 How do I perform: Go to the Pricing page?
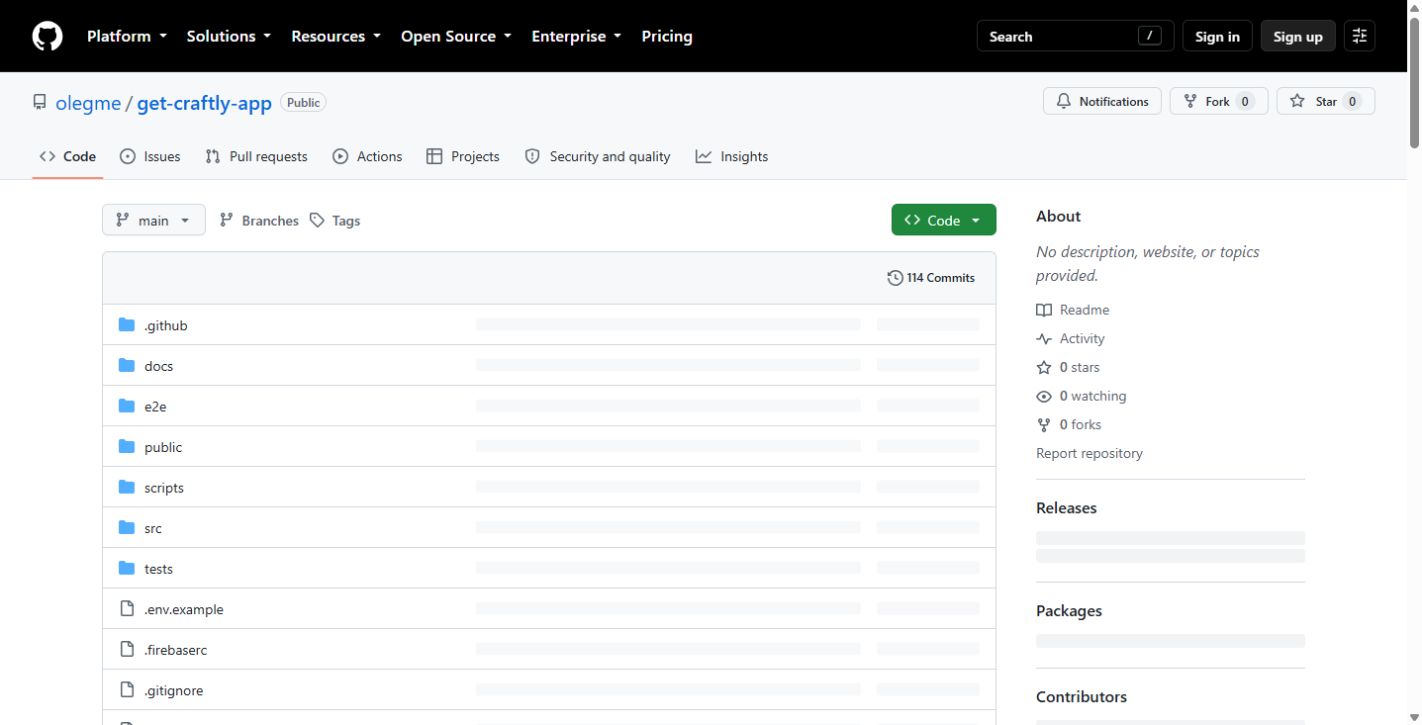(x=667, y=36)
